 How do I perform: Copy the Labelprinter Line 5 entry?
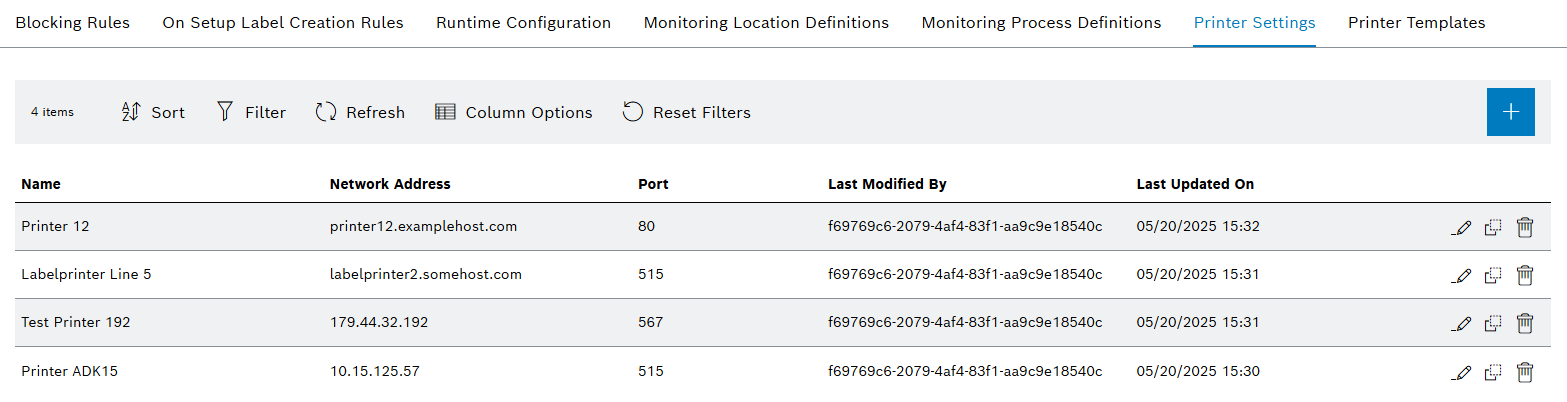[1493, 275]
